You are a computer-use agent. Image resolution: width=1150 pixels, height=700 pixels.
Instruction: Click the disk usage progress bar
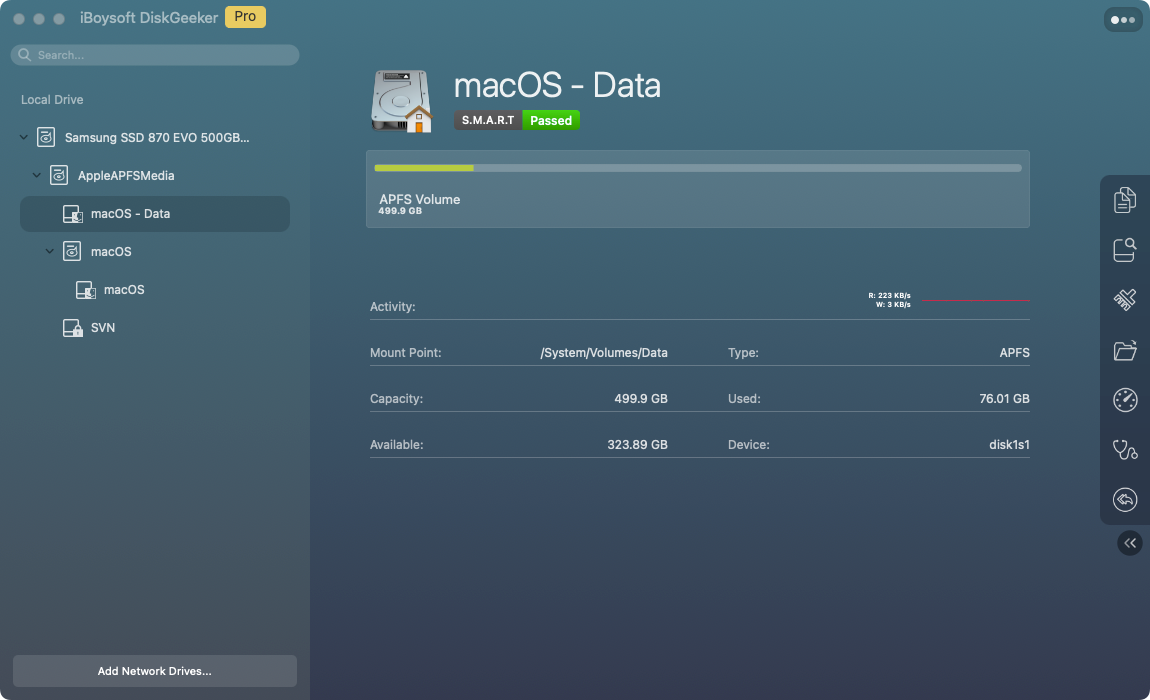point(697,168)
